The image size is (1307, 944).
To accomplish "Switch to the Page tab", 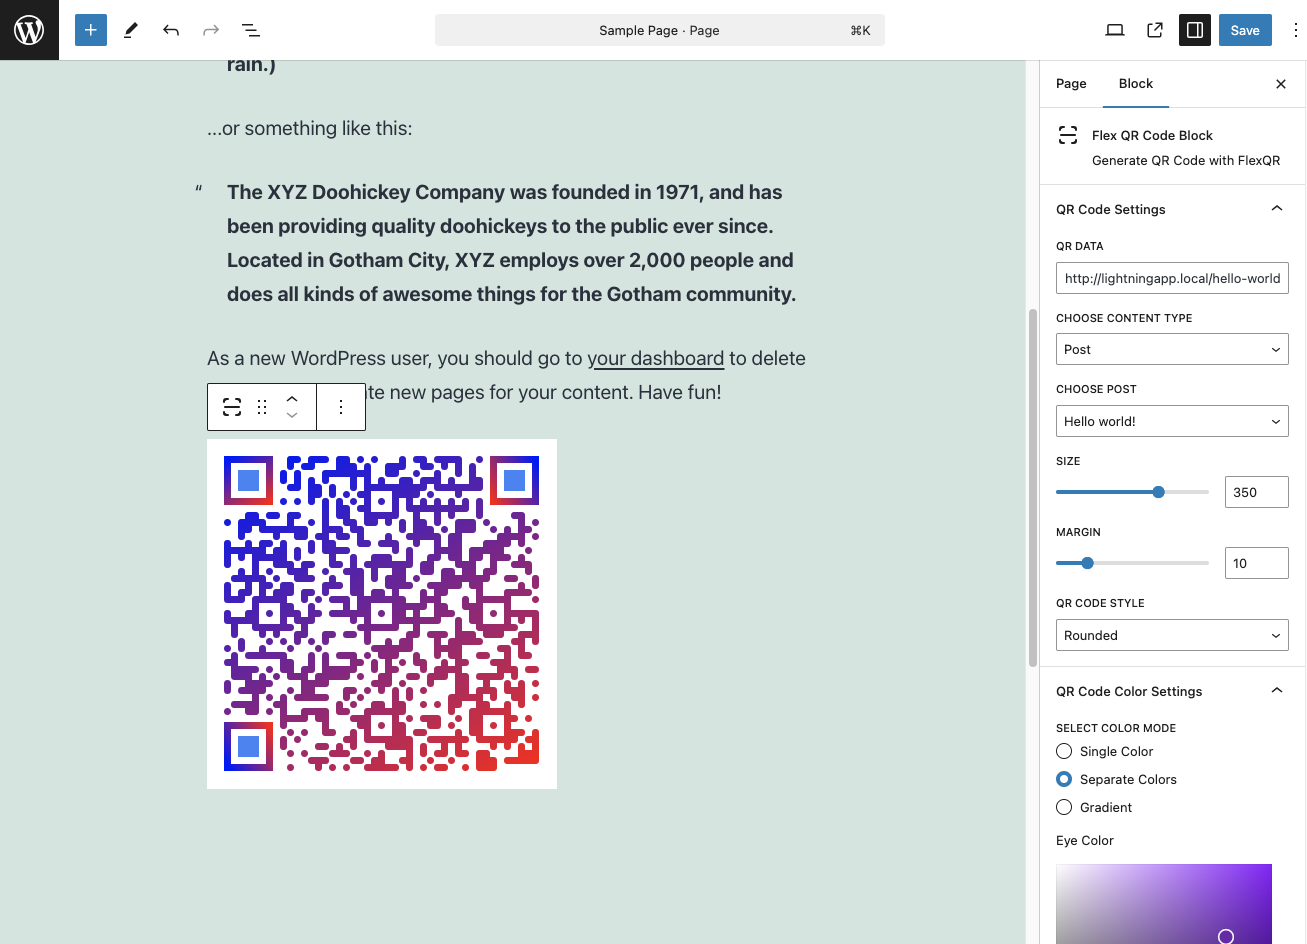I will [x=1071, y=84].
